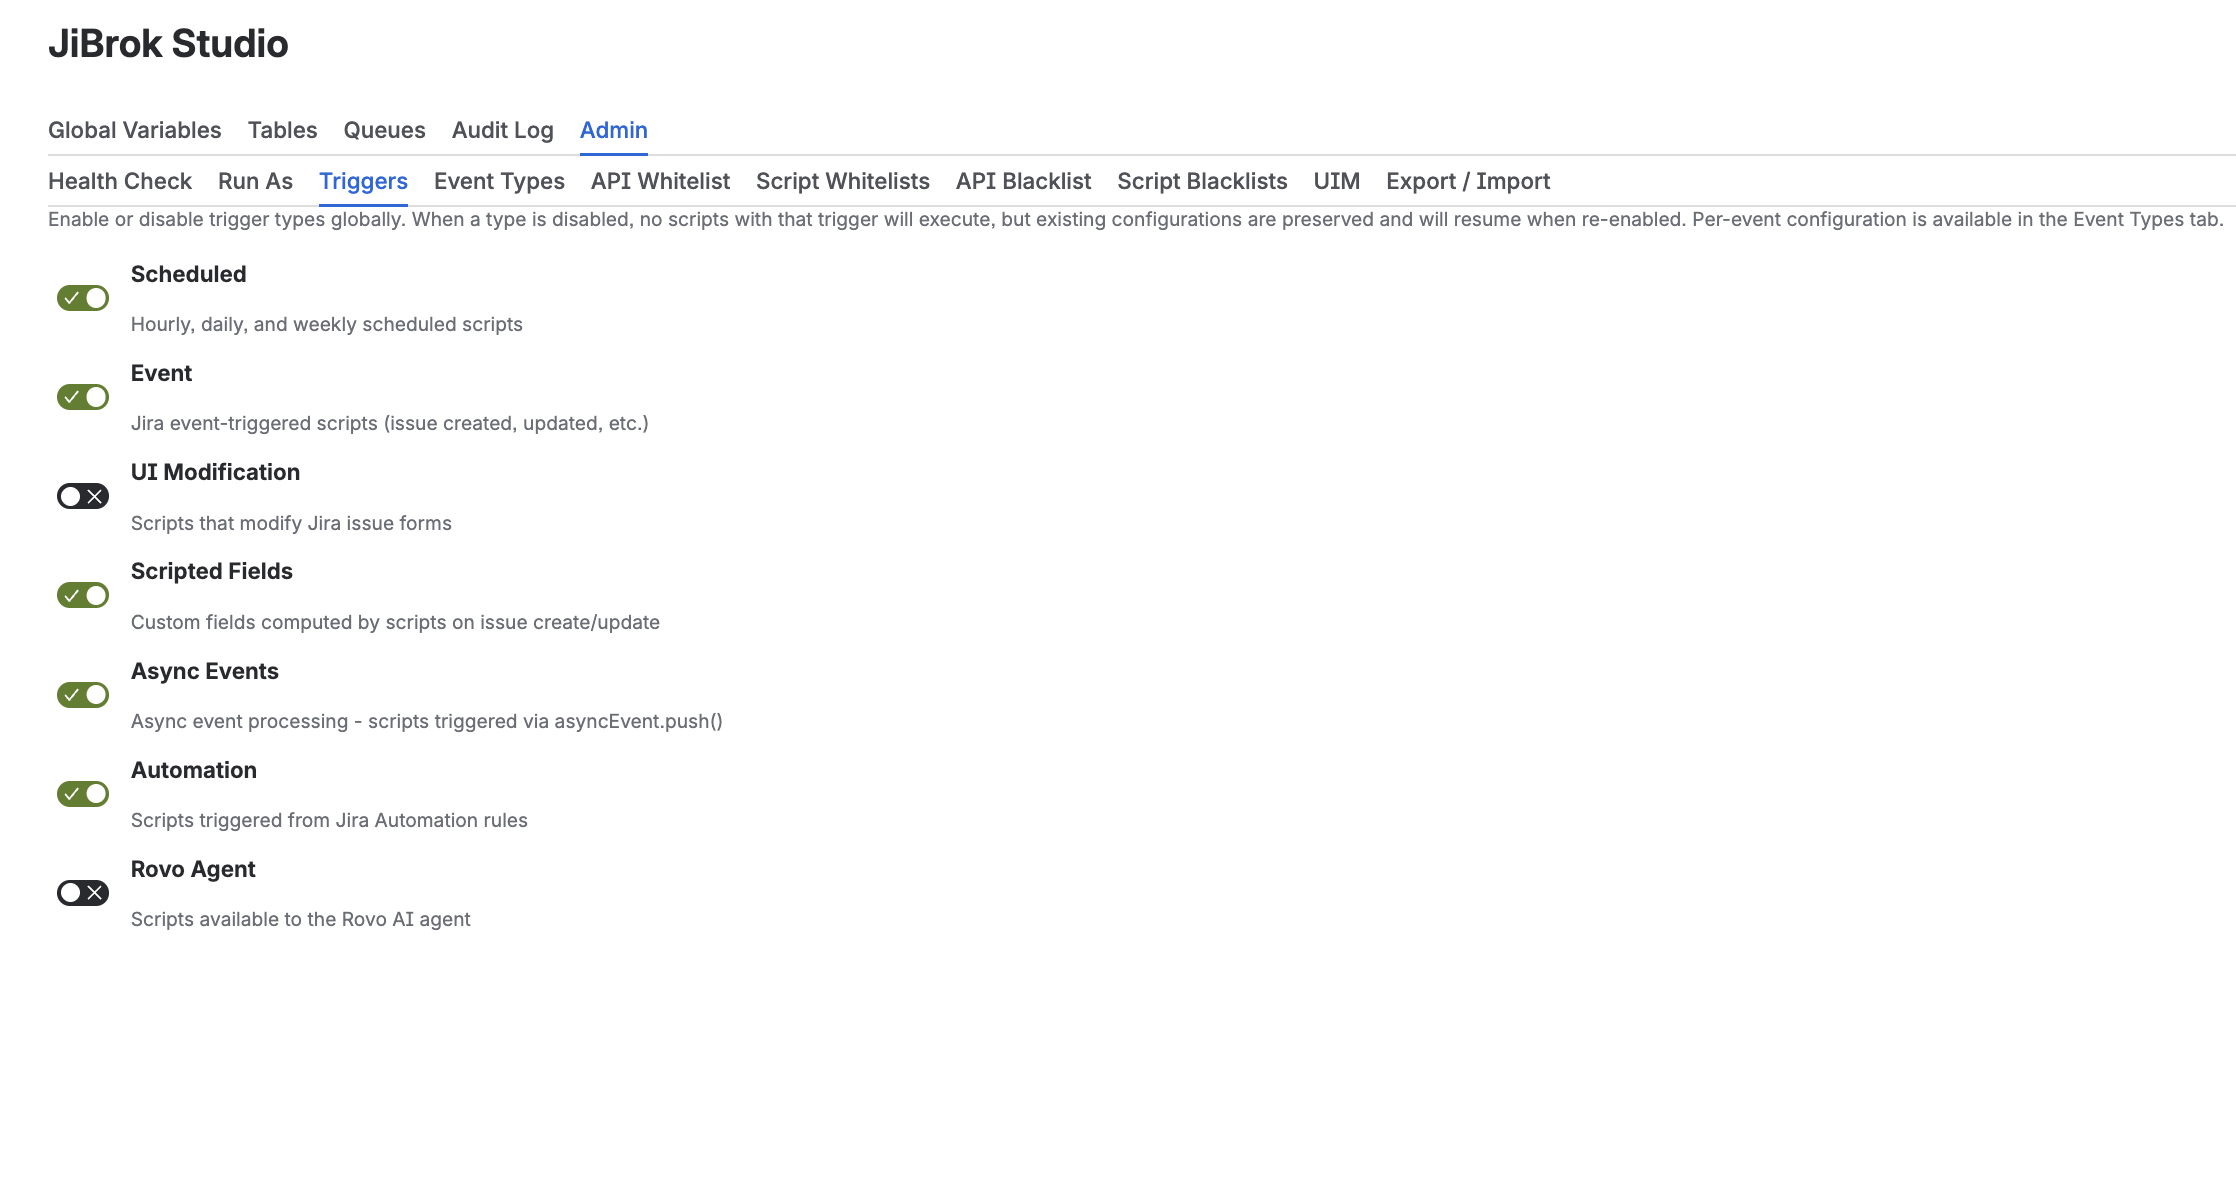Turn off the Event trigger switch

(x=83, y=397)
